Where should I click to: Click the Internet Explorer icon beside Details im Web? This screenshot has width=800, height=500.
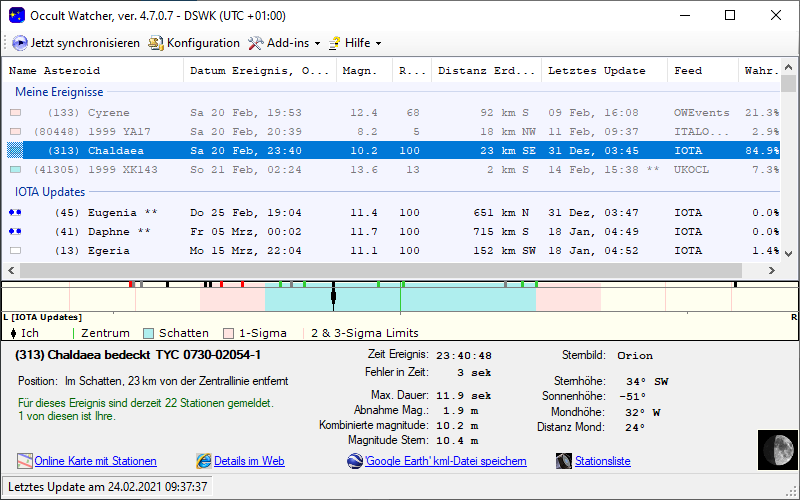tap(205, 461)
